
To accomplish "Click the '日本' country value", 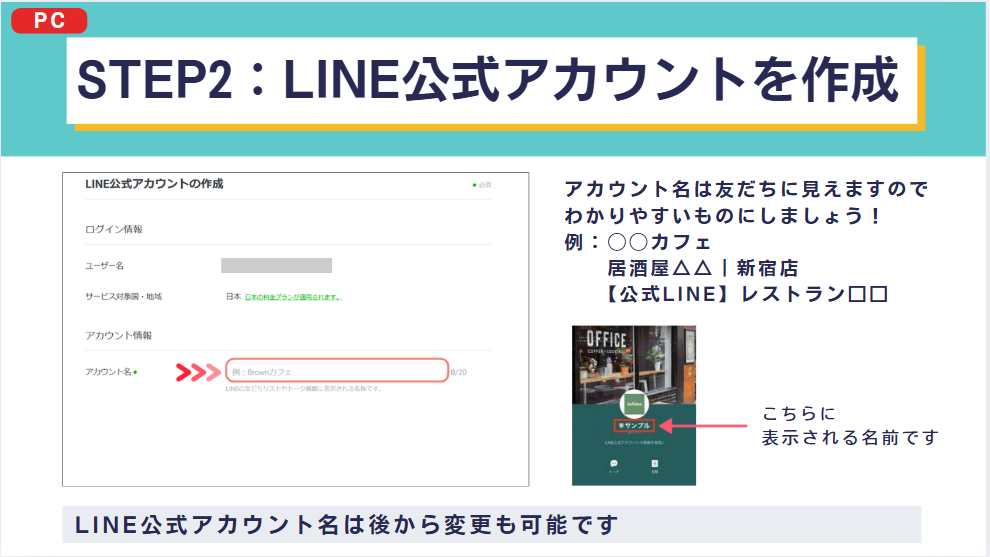I will [x=234, y=297].
